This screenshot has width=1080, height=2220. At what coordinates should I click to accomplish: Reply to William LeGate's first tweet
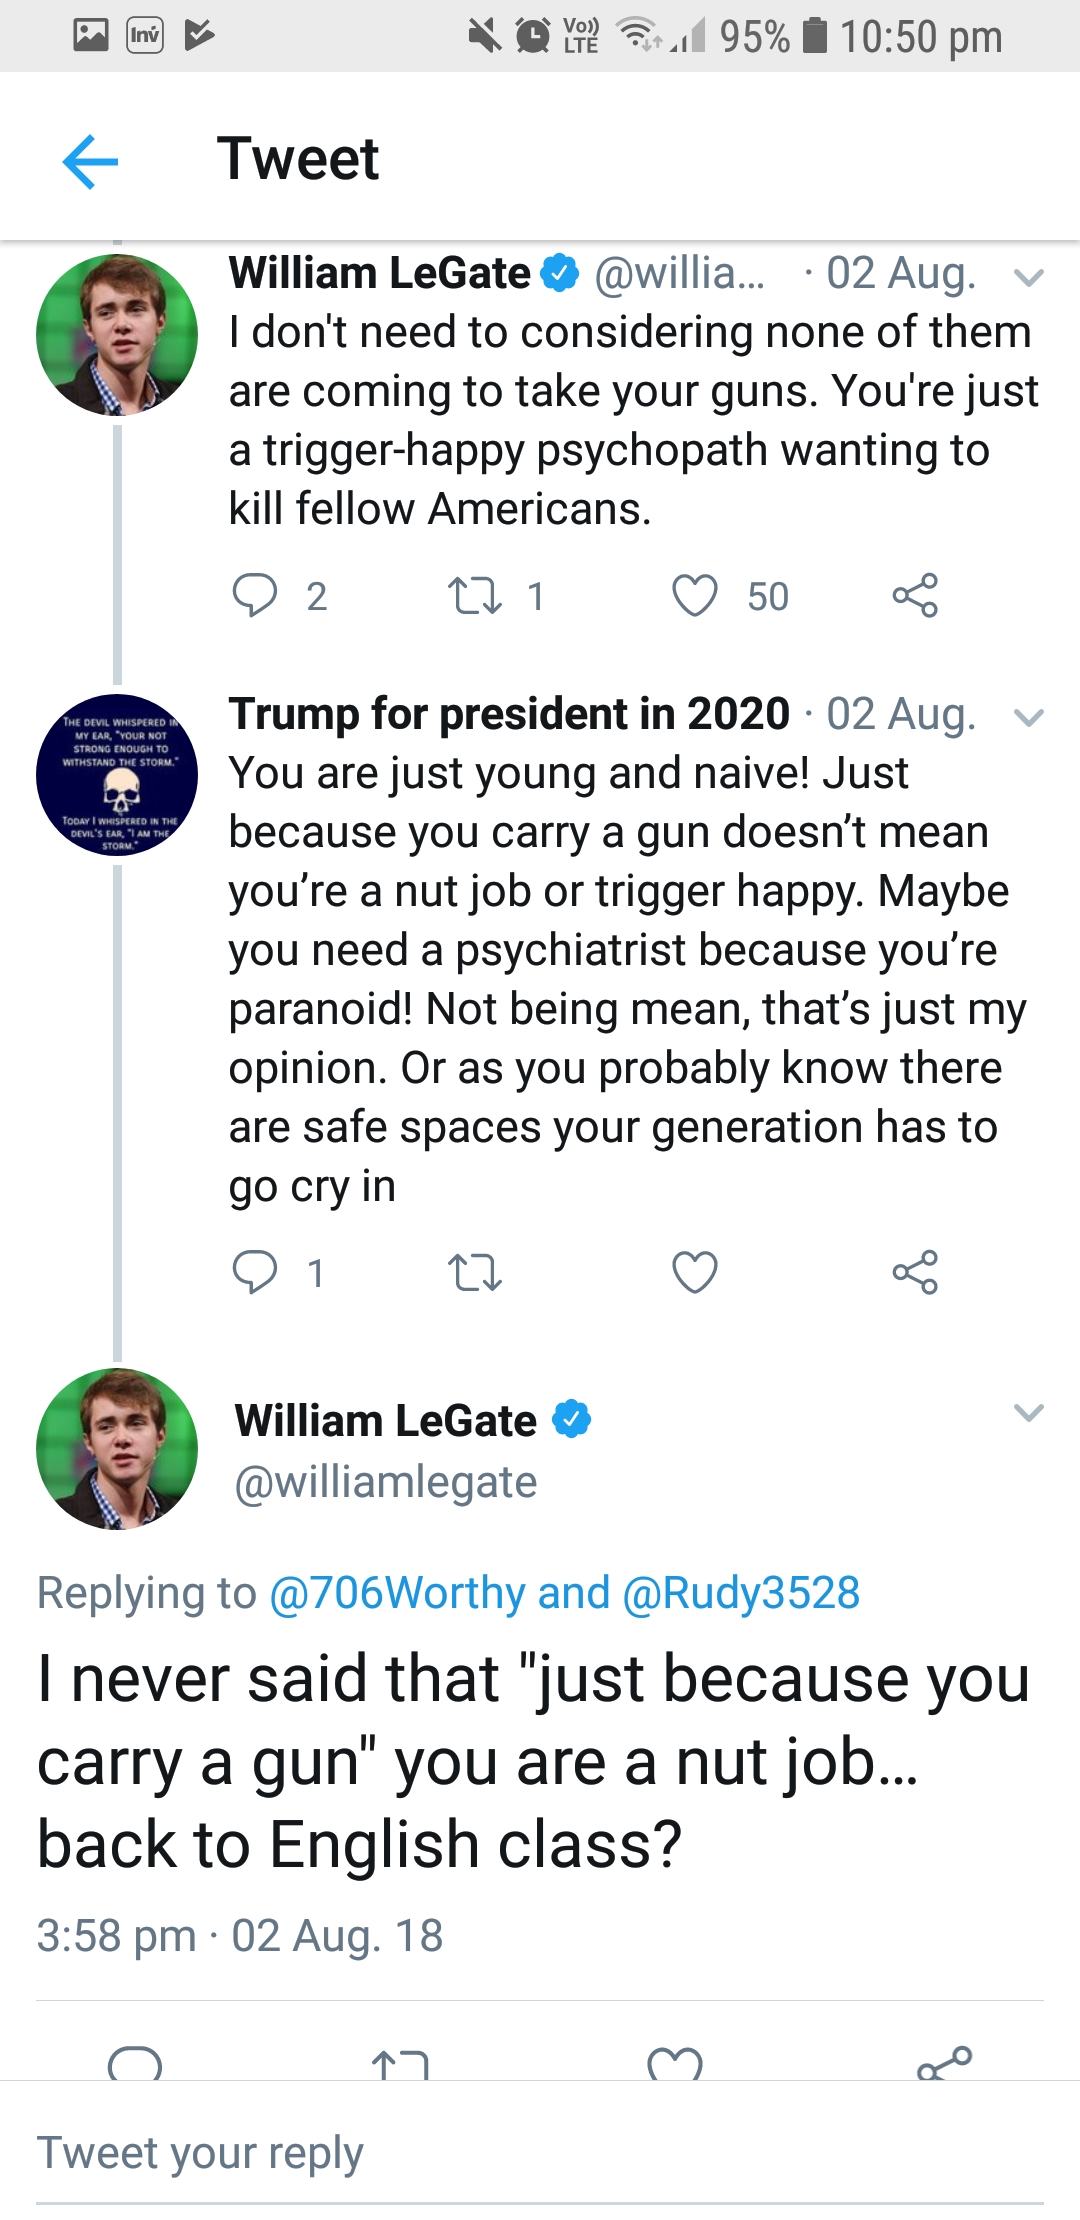pyautogui.click(x=255, y=595)
